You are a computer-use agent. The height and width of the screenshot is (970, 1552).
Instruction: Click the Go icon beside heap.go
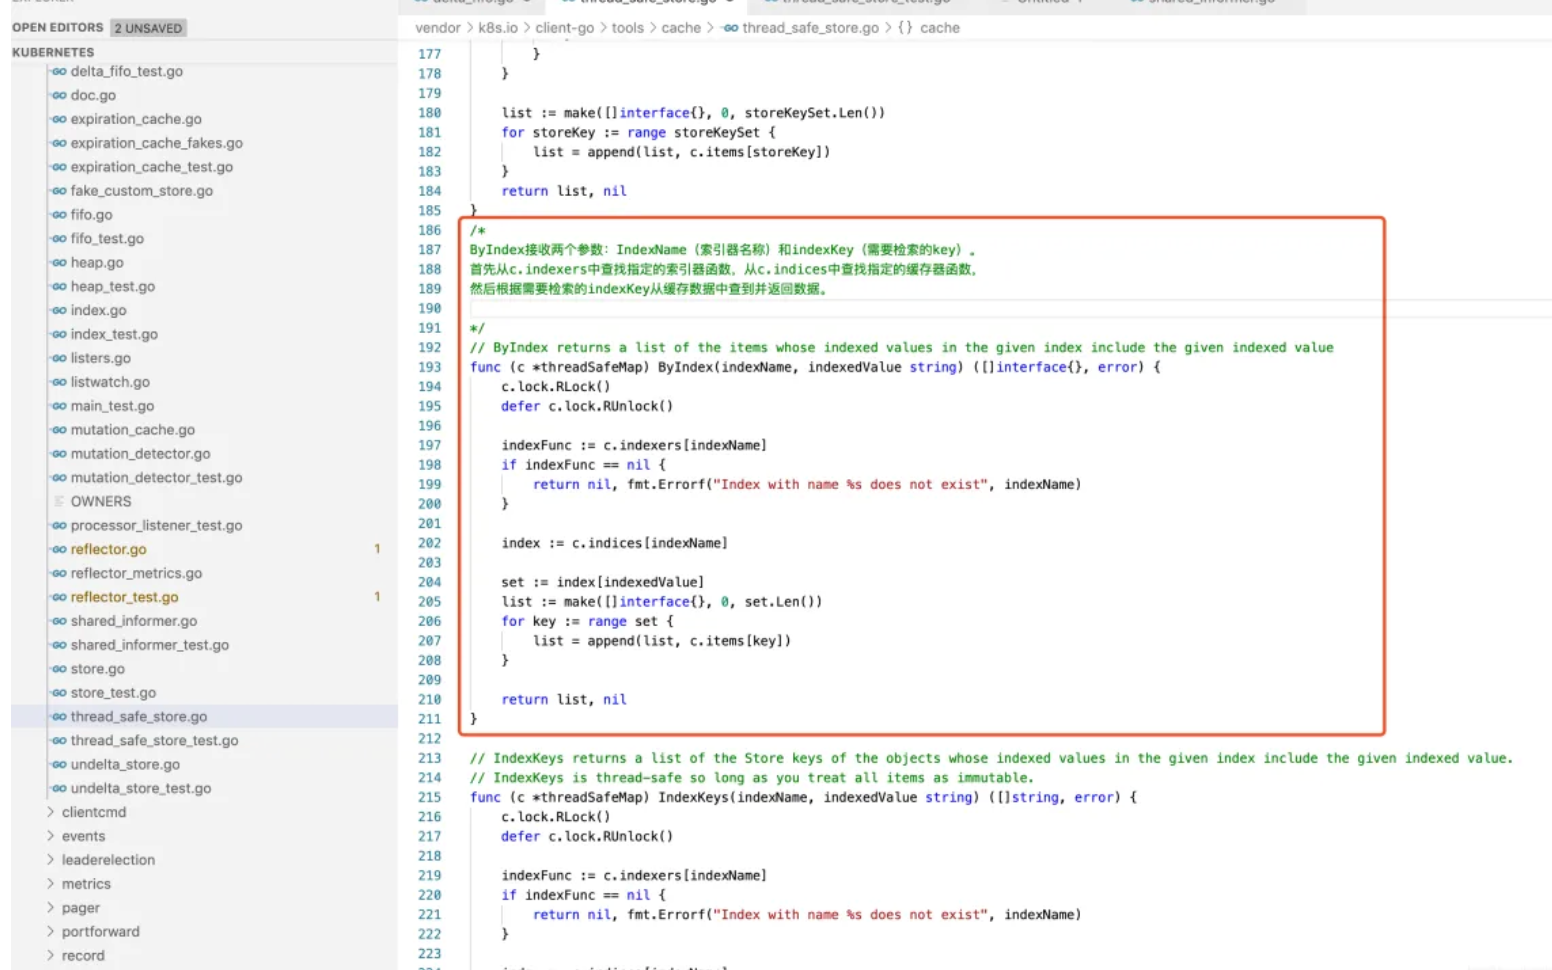[59, 262]
